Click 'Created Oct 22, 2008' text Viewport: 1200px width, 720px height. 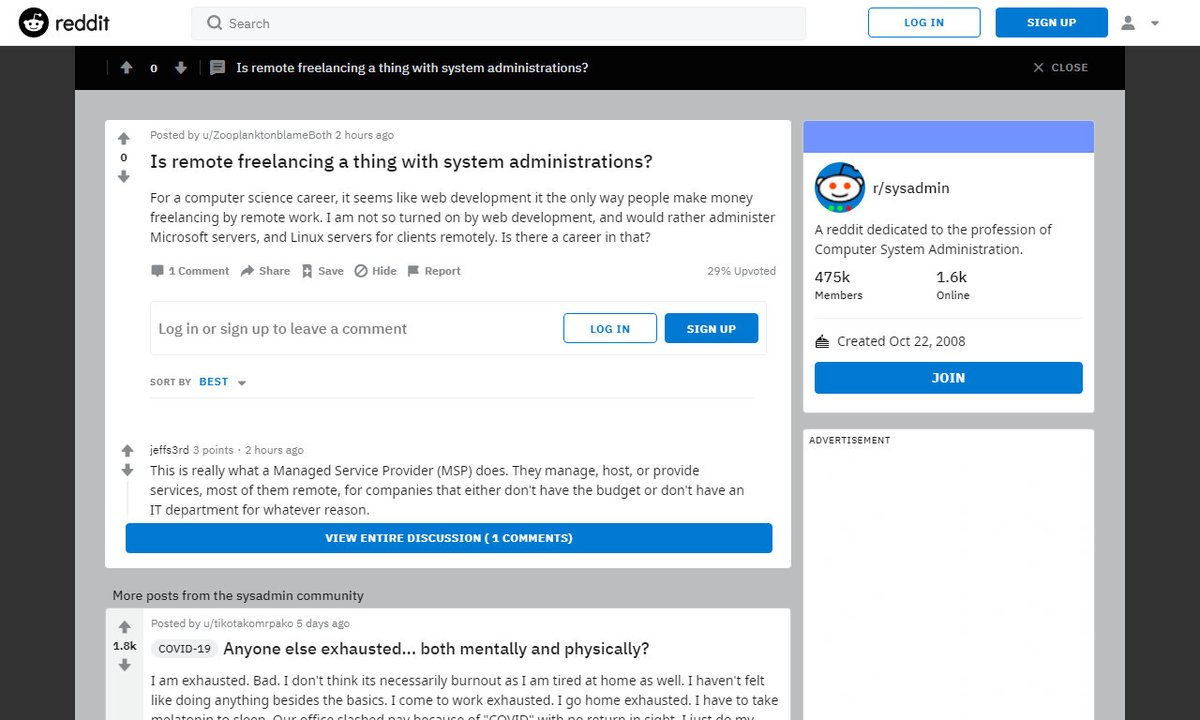tap(901, 342)
